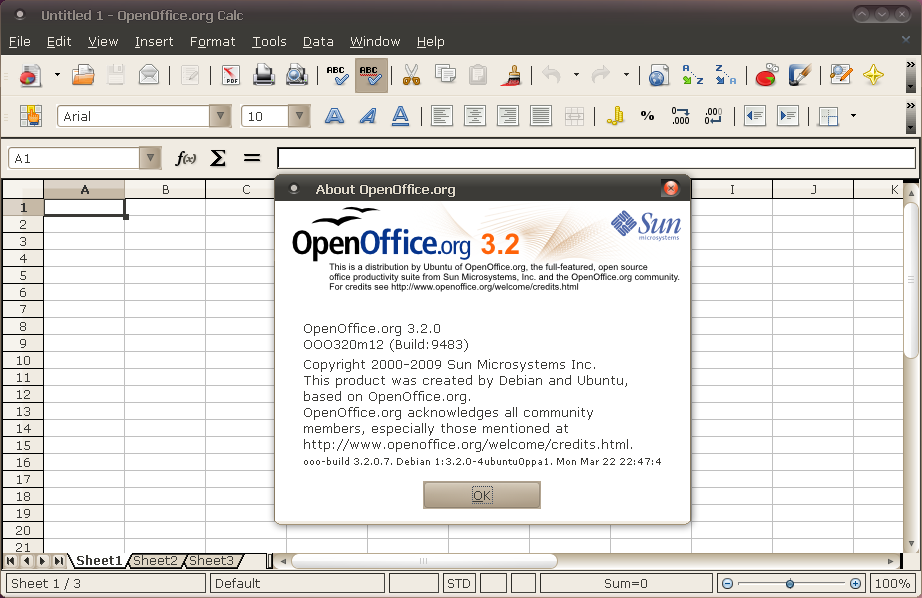Sort Descending Z-A
The image size is (922, 598).
pos(725,75)
